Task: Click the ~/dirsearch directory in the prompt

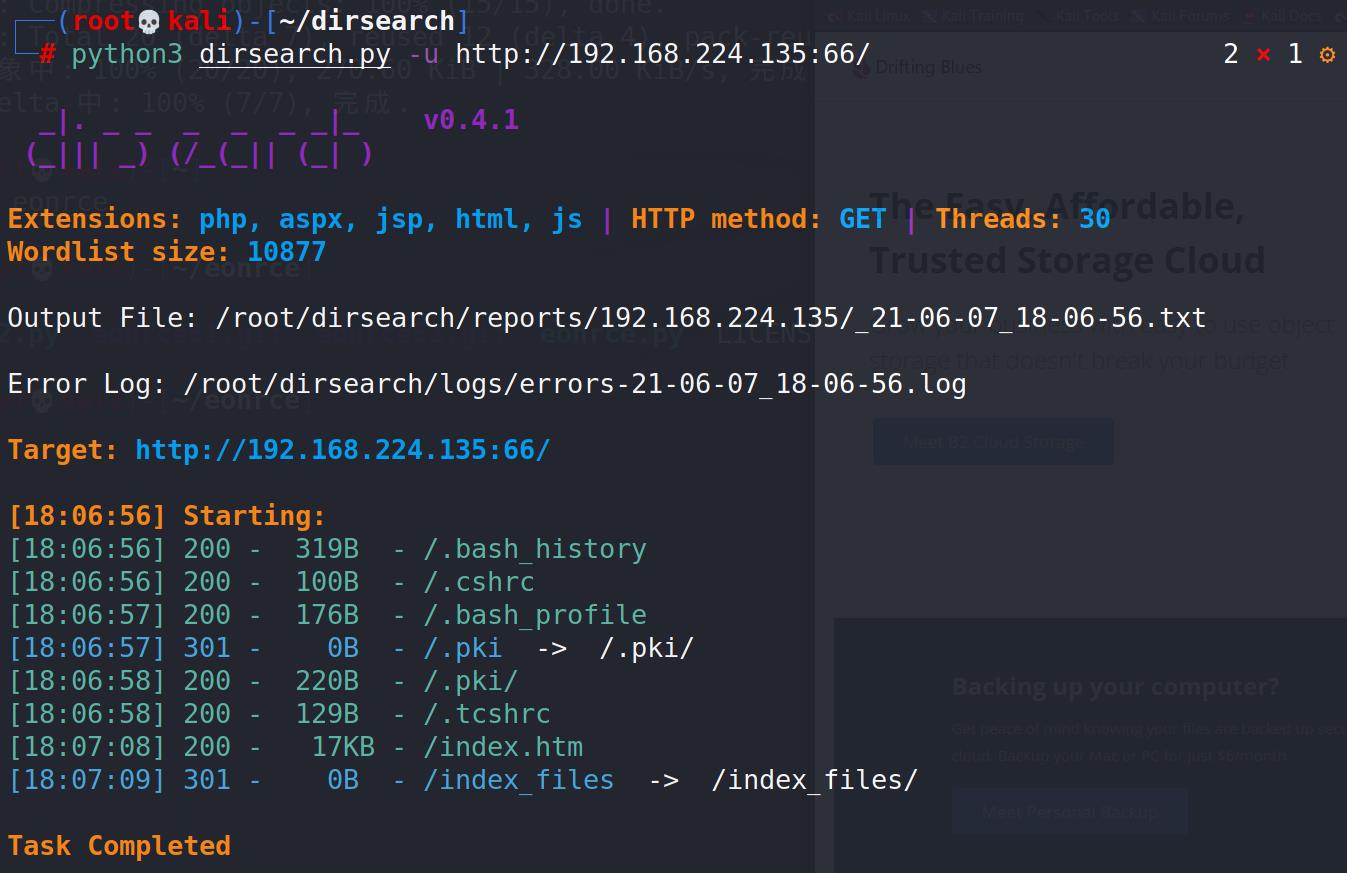Action: pos(367,21)
